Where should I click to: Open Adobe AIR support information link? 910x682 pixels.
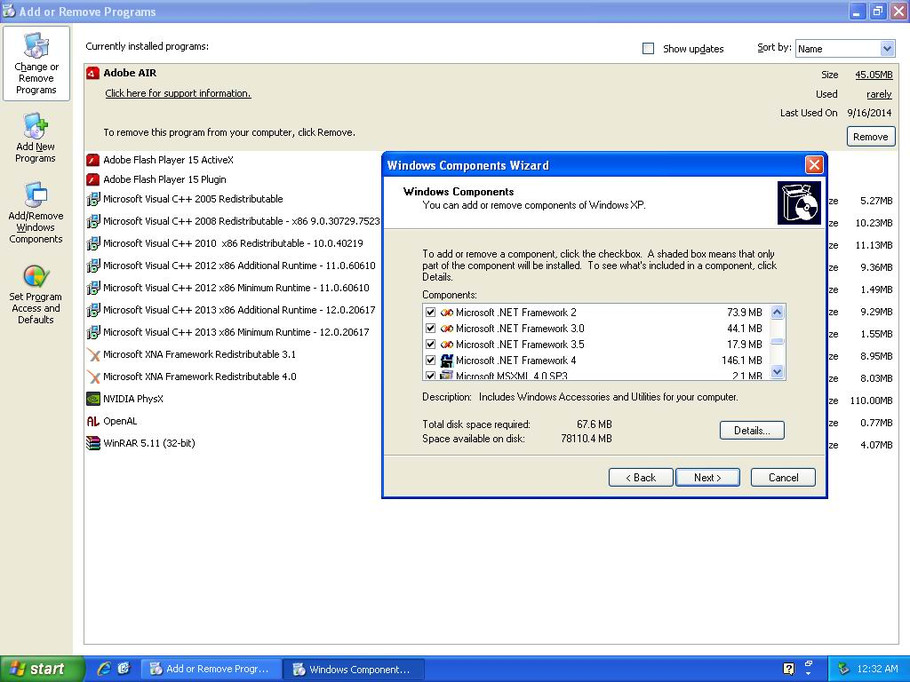(x=178, y=93)
